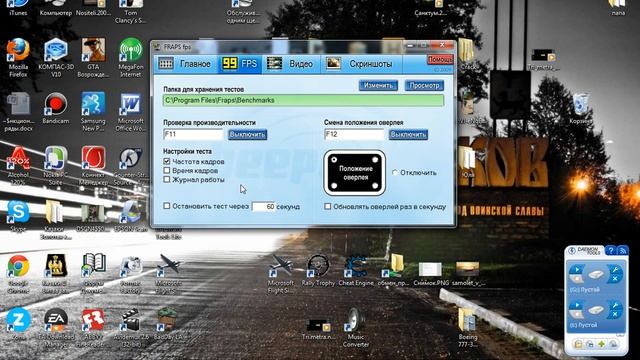Enable Обновлять оверлей раз в секунду
The width and height of the screenshot is (640, 360).
pyautogui.click(x=327, y=207)
